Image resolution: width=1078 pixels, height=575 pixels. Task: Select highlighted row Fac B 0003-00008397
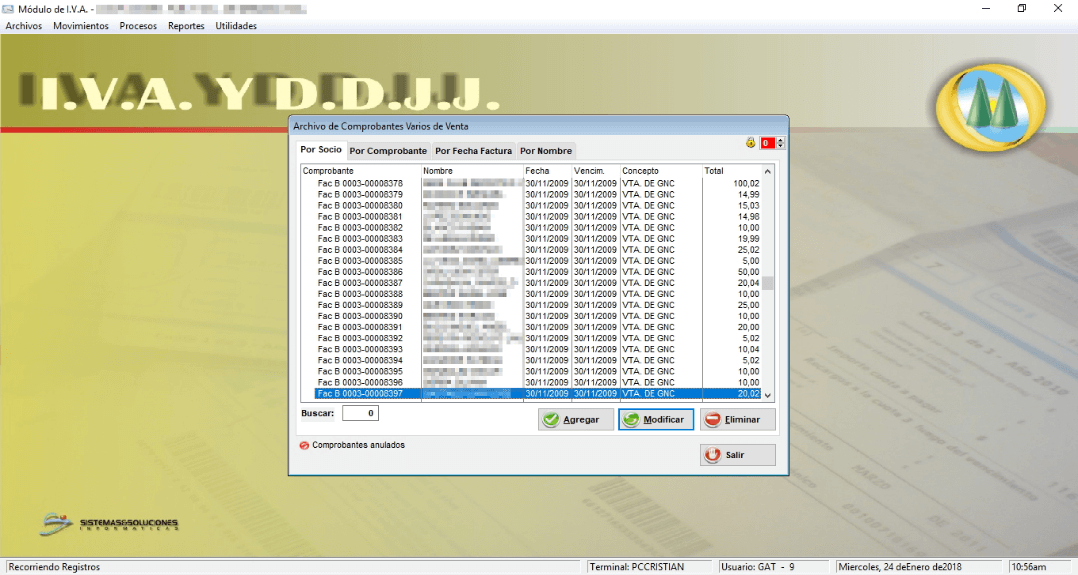click(x=538, y=393)
